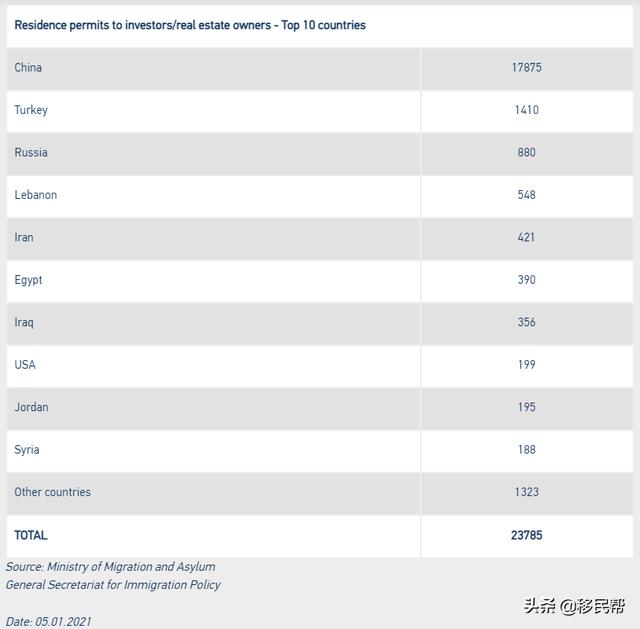
Task: Click the Jordan country cell
Action: [x=31, y=408]
